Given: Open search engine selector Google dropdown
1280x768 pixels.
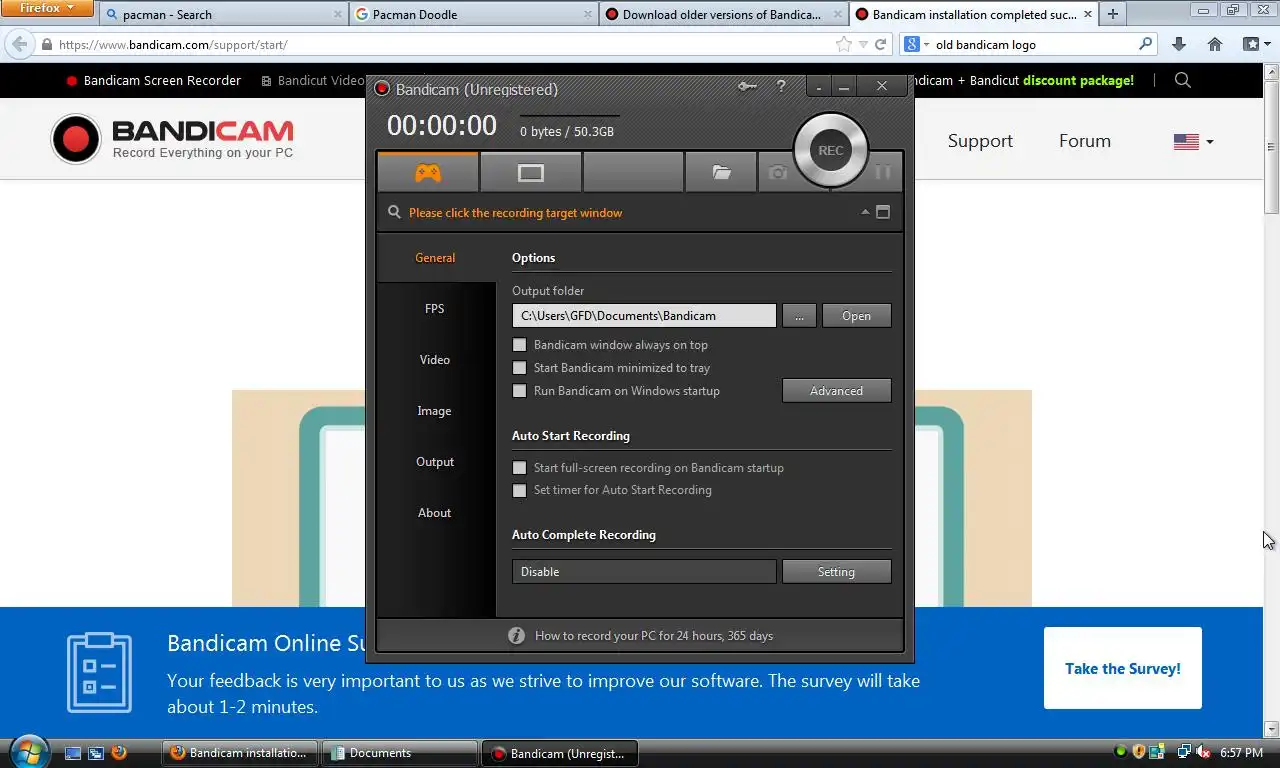Looking at the screenshot, I should [x=916, y=44].
